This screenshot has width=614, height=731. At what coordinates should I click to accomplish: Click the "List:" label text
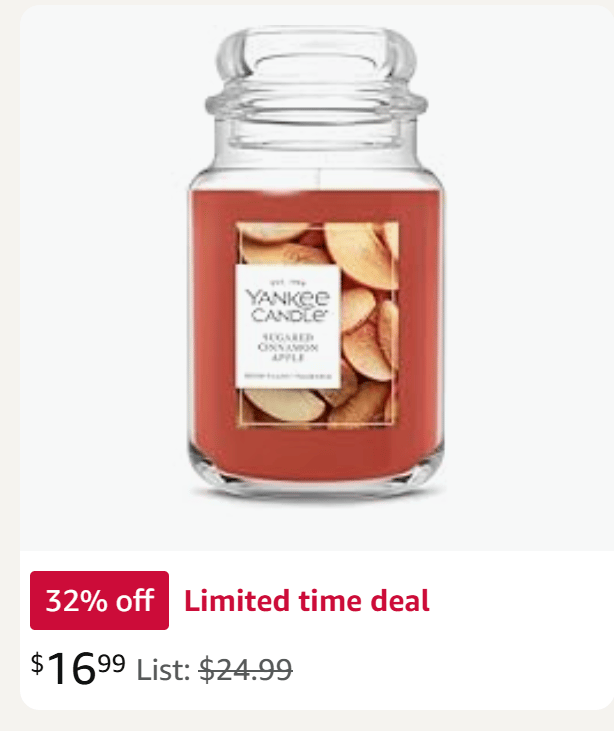(x=163, y=670)
